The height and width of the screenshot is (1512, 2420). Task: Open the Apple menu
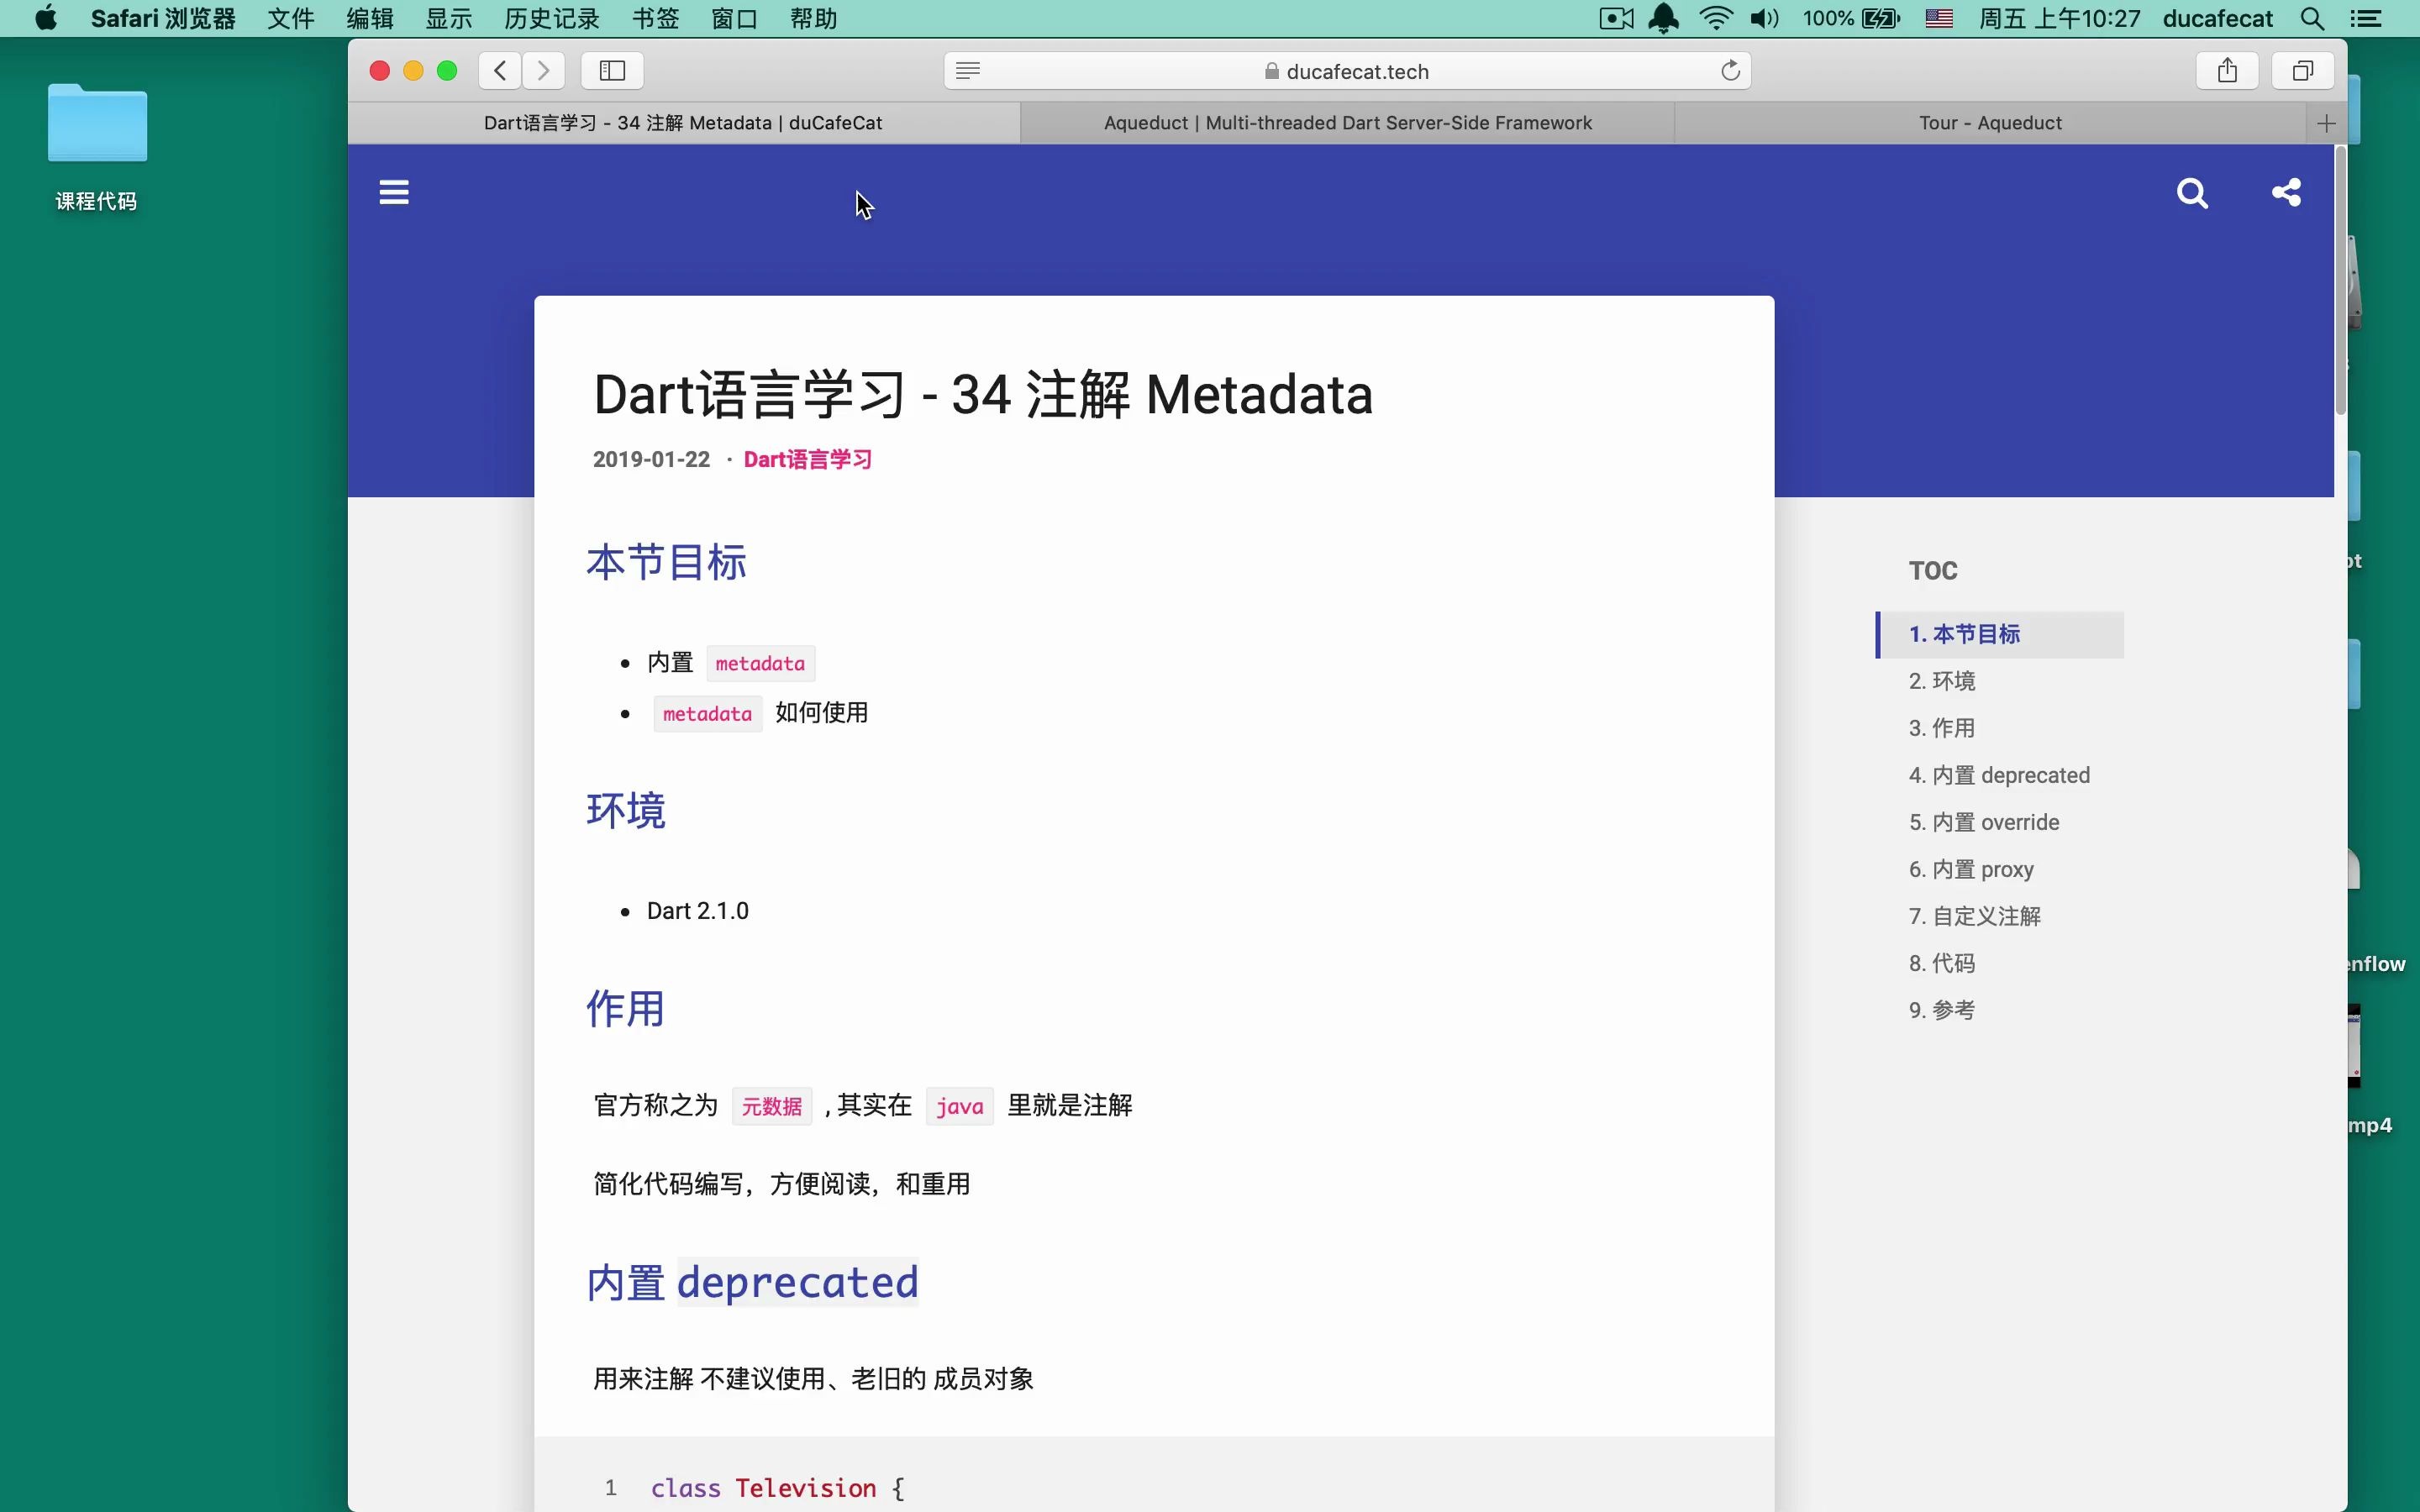(x=46, y=18)
